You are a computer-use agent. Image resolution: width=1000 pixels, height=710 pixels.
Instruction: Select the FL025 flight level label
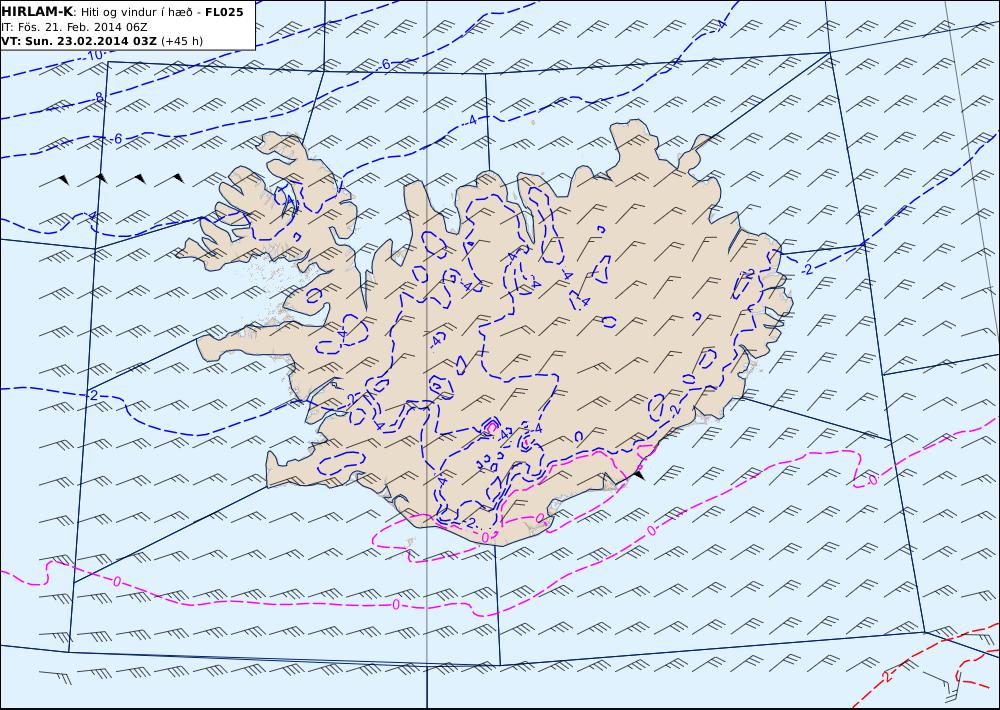[224, 11]
